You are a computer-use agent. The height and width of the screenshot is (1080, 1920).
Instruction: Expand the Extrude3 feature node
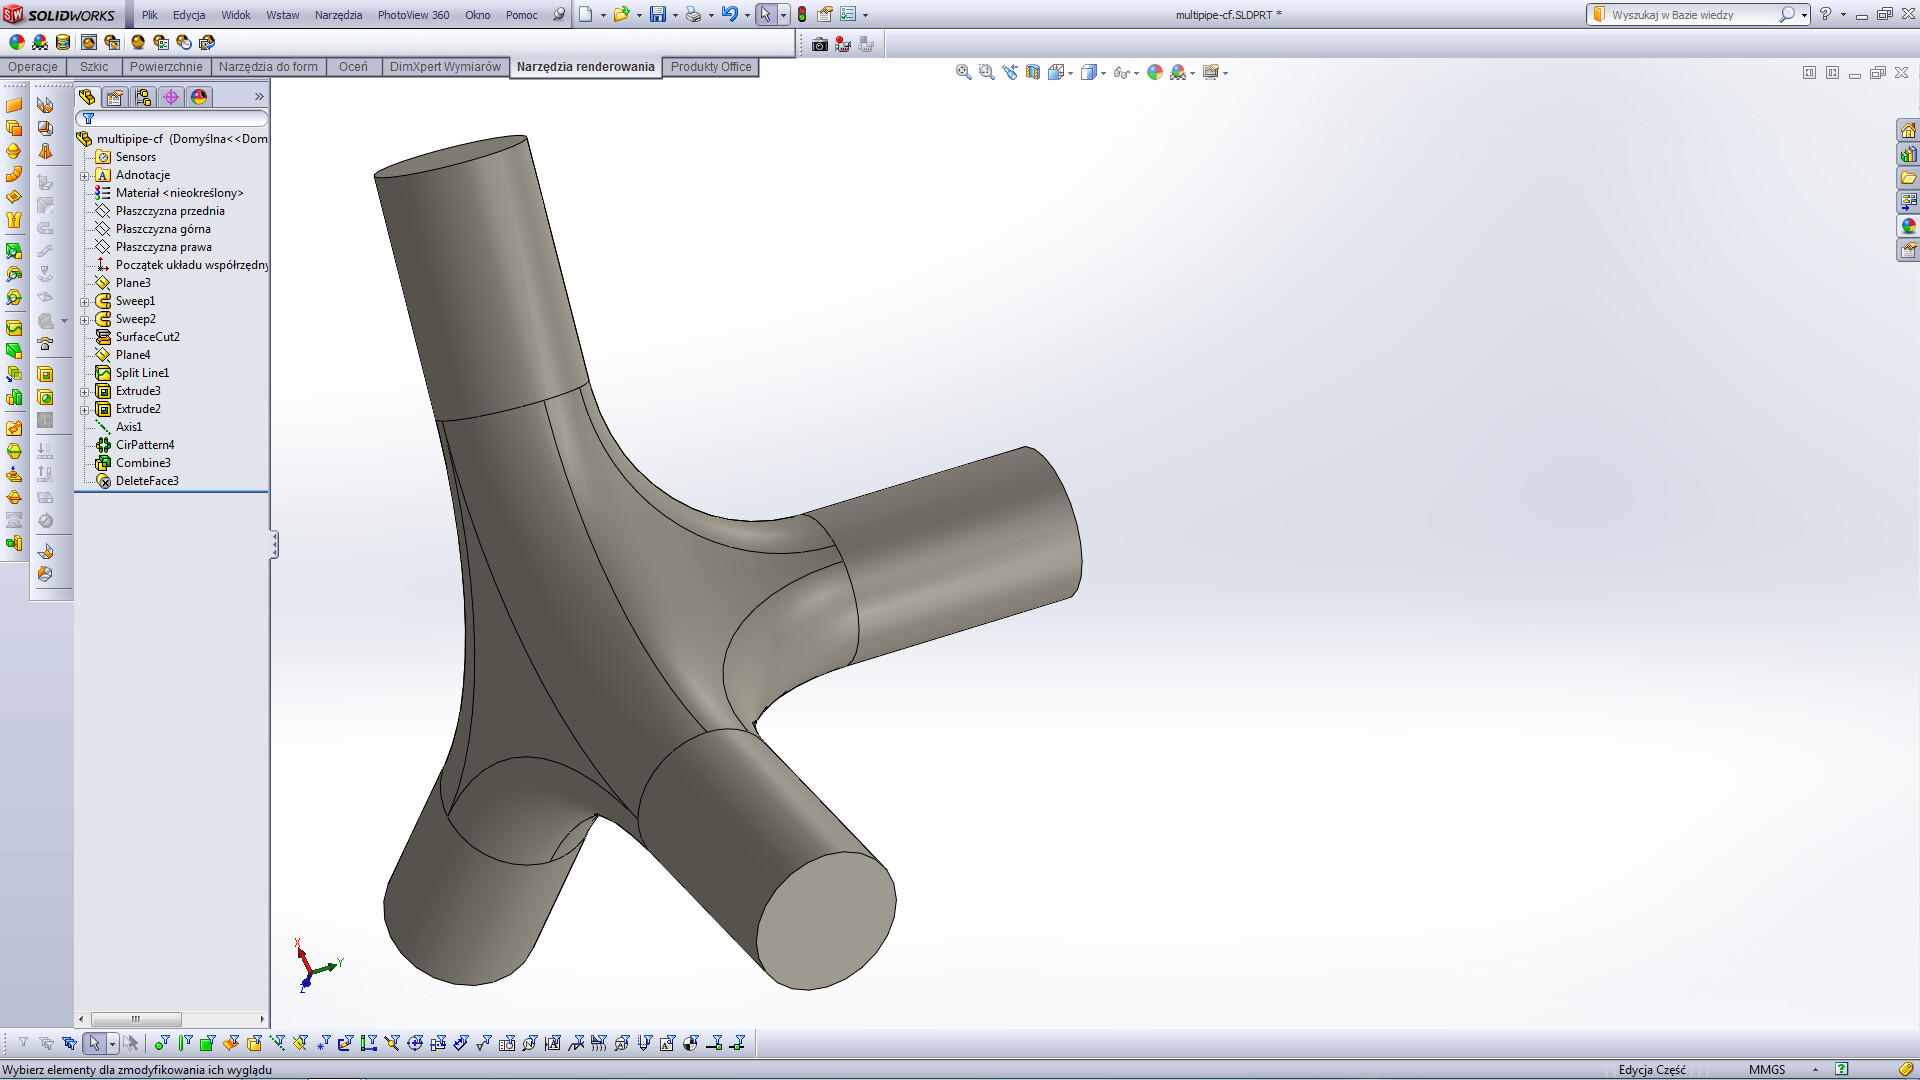pyautogui.click(x=85, y=392)
